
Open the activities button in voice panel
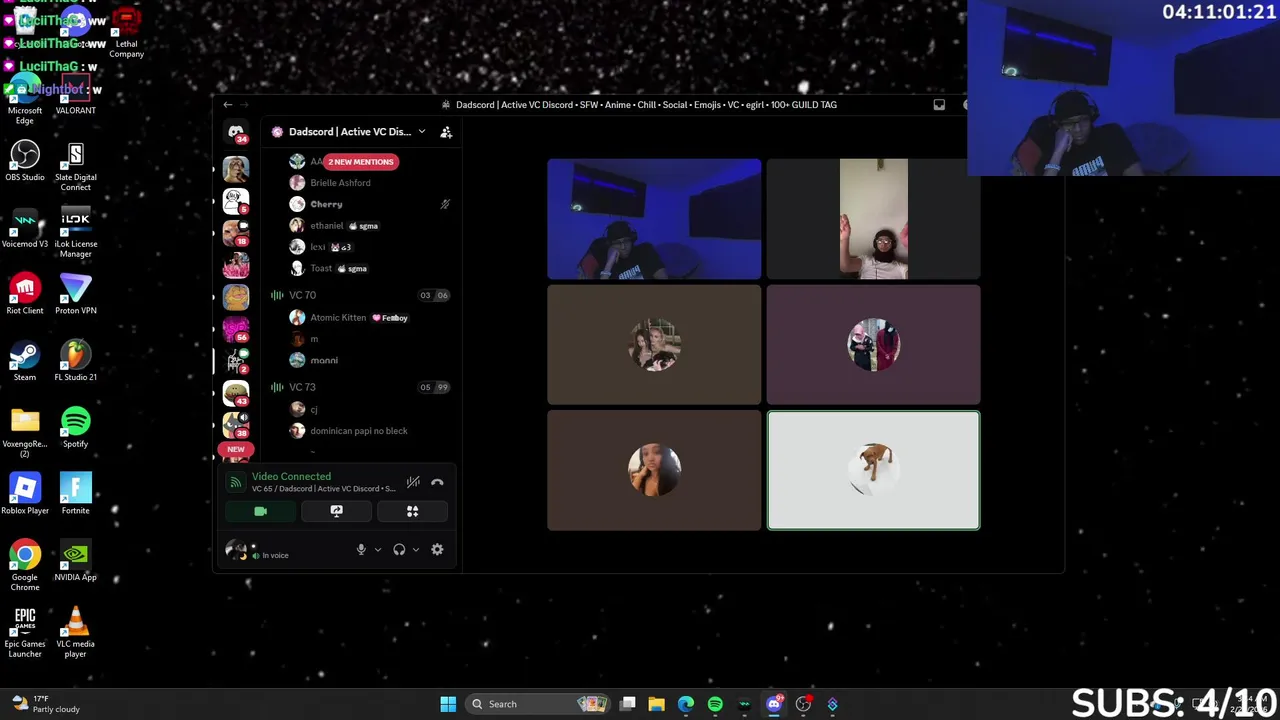412,511
